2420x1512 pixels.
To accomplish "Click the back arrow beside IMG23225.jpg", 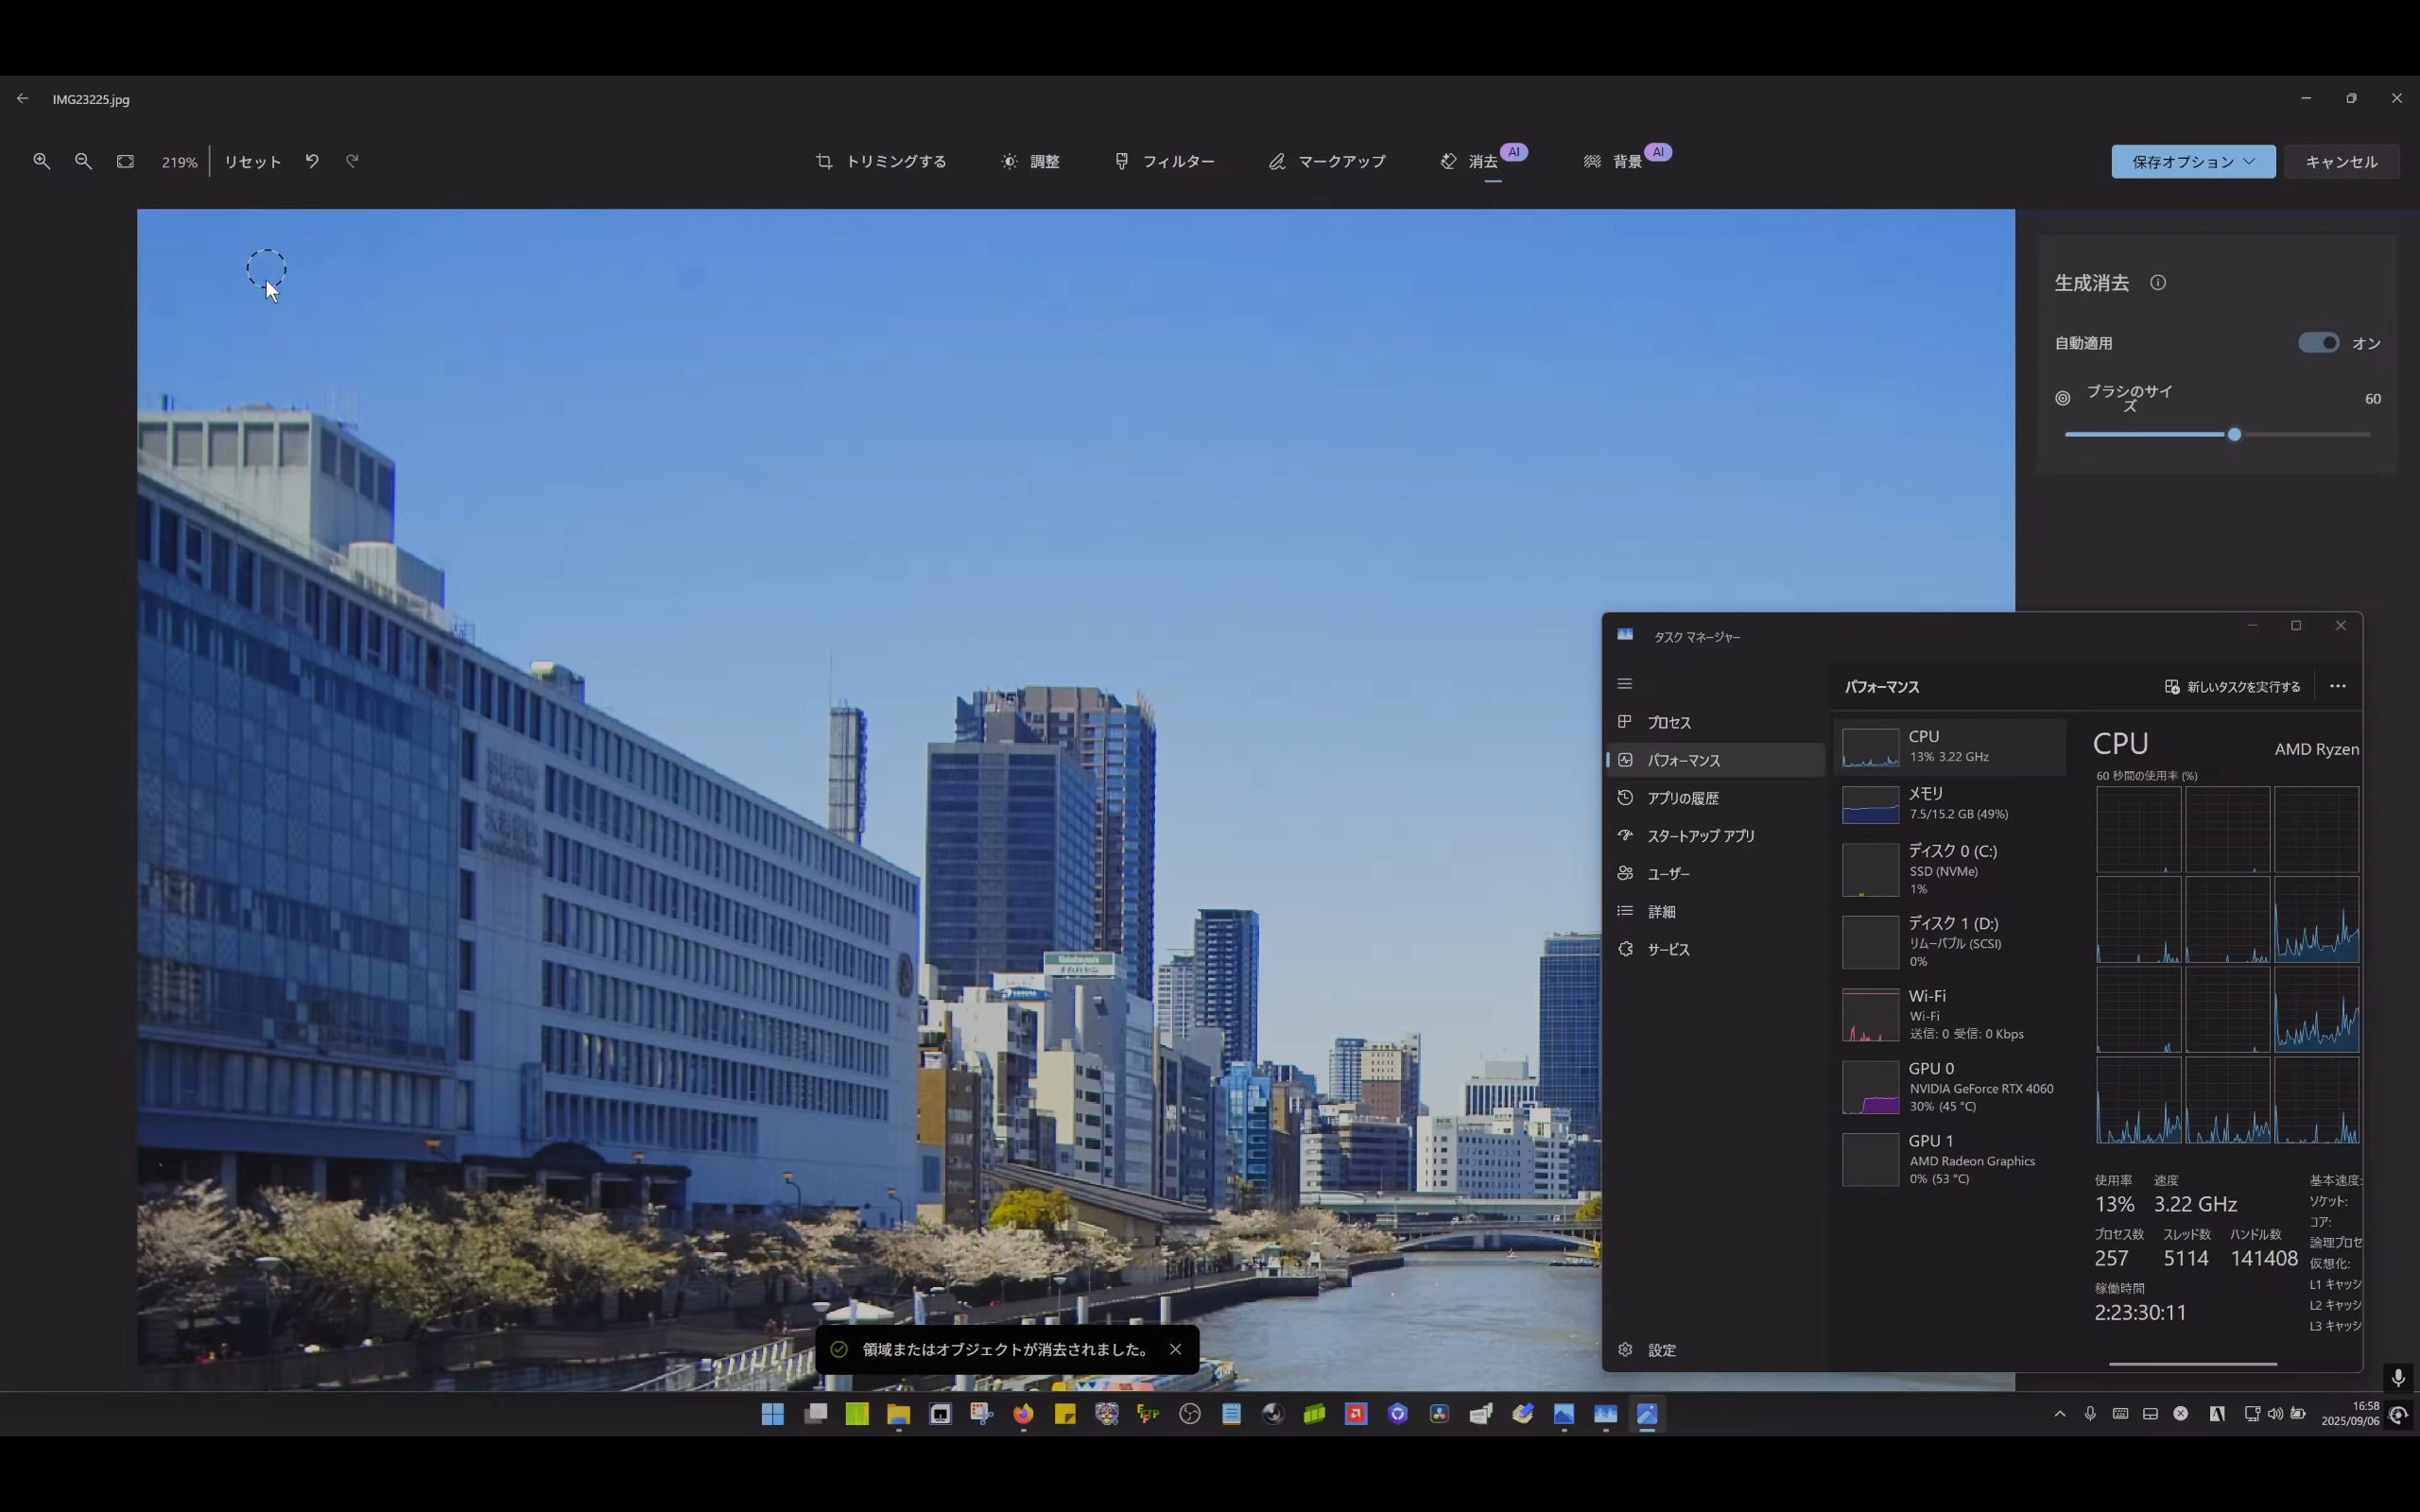I will click(22, 99).
